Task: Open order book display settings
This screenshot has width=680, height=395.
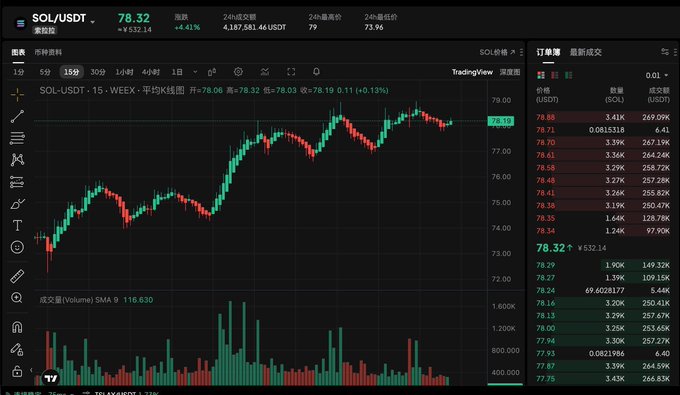Action: pos(665,52)
